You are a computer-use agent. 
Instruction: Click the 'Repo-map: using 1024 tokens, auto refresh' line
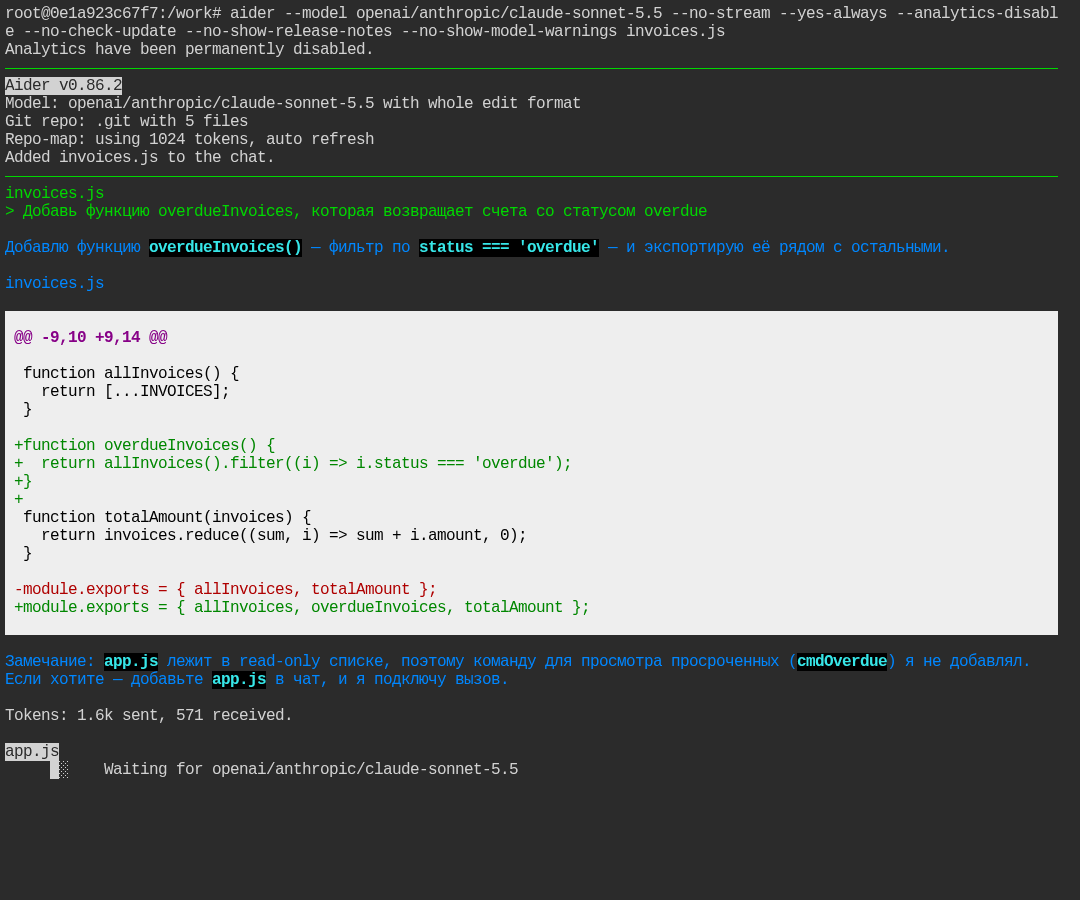click(189, 139)
